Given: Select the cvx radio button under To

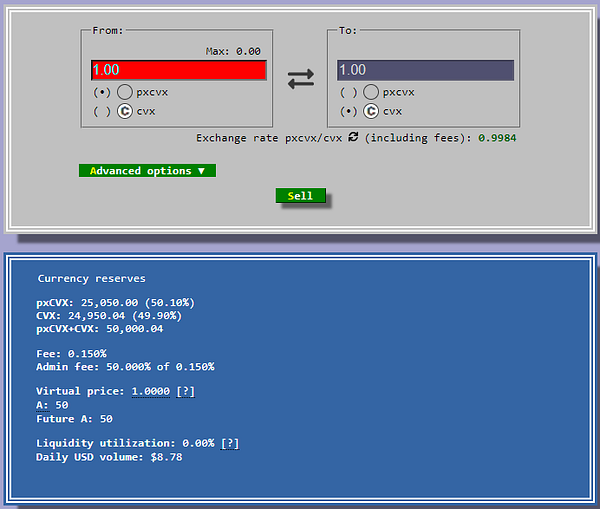Looking at the screenshot, I should coord(349,111).
